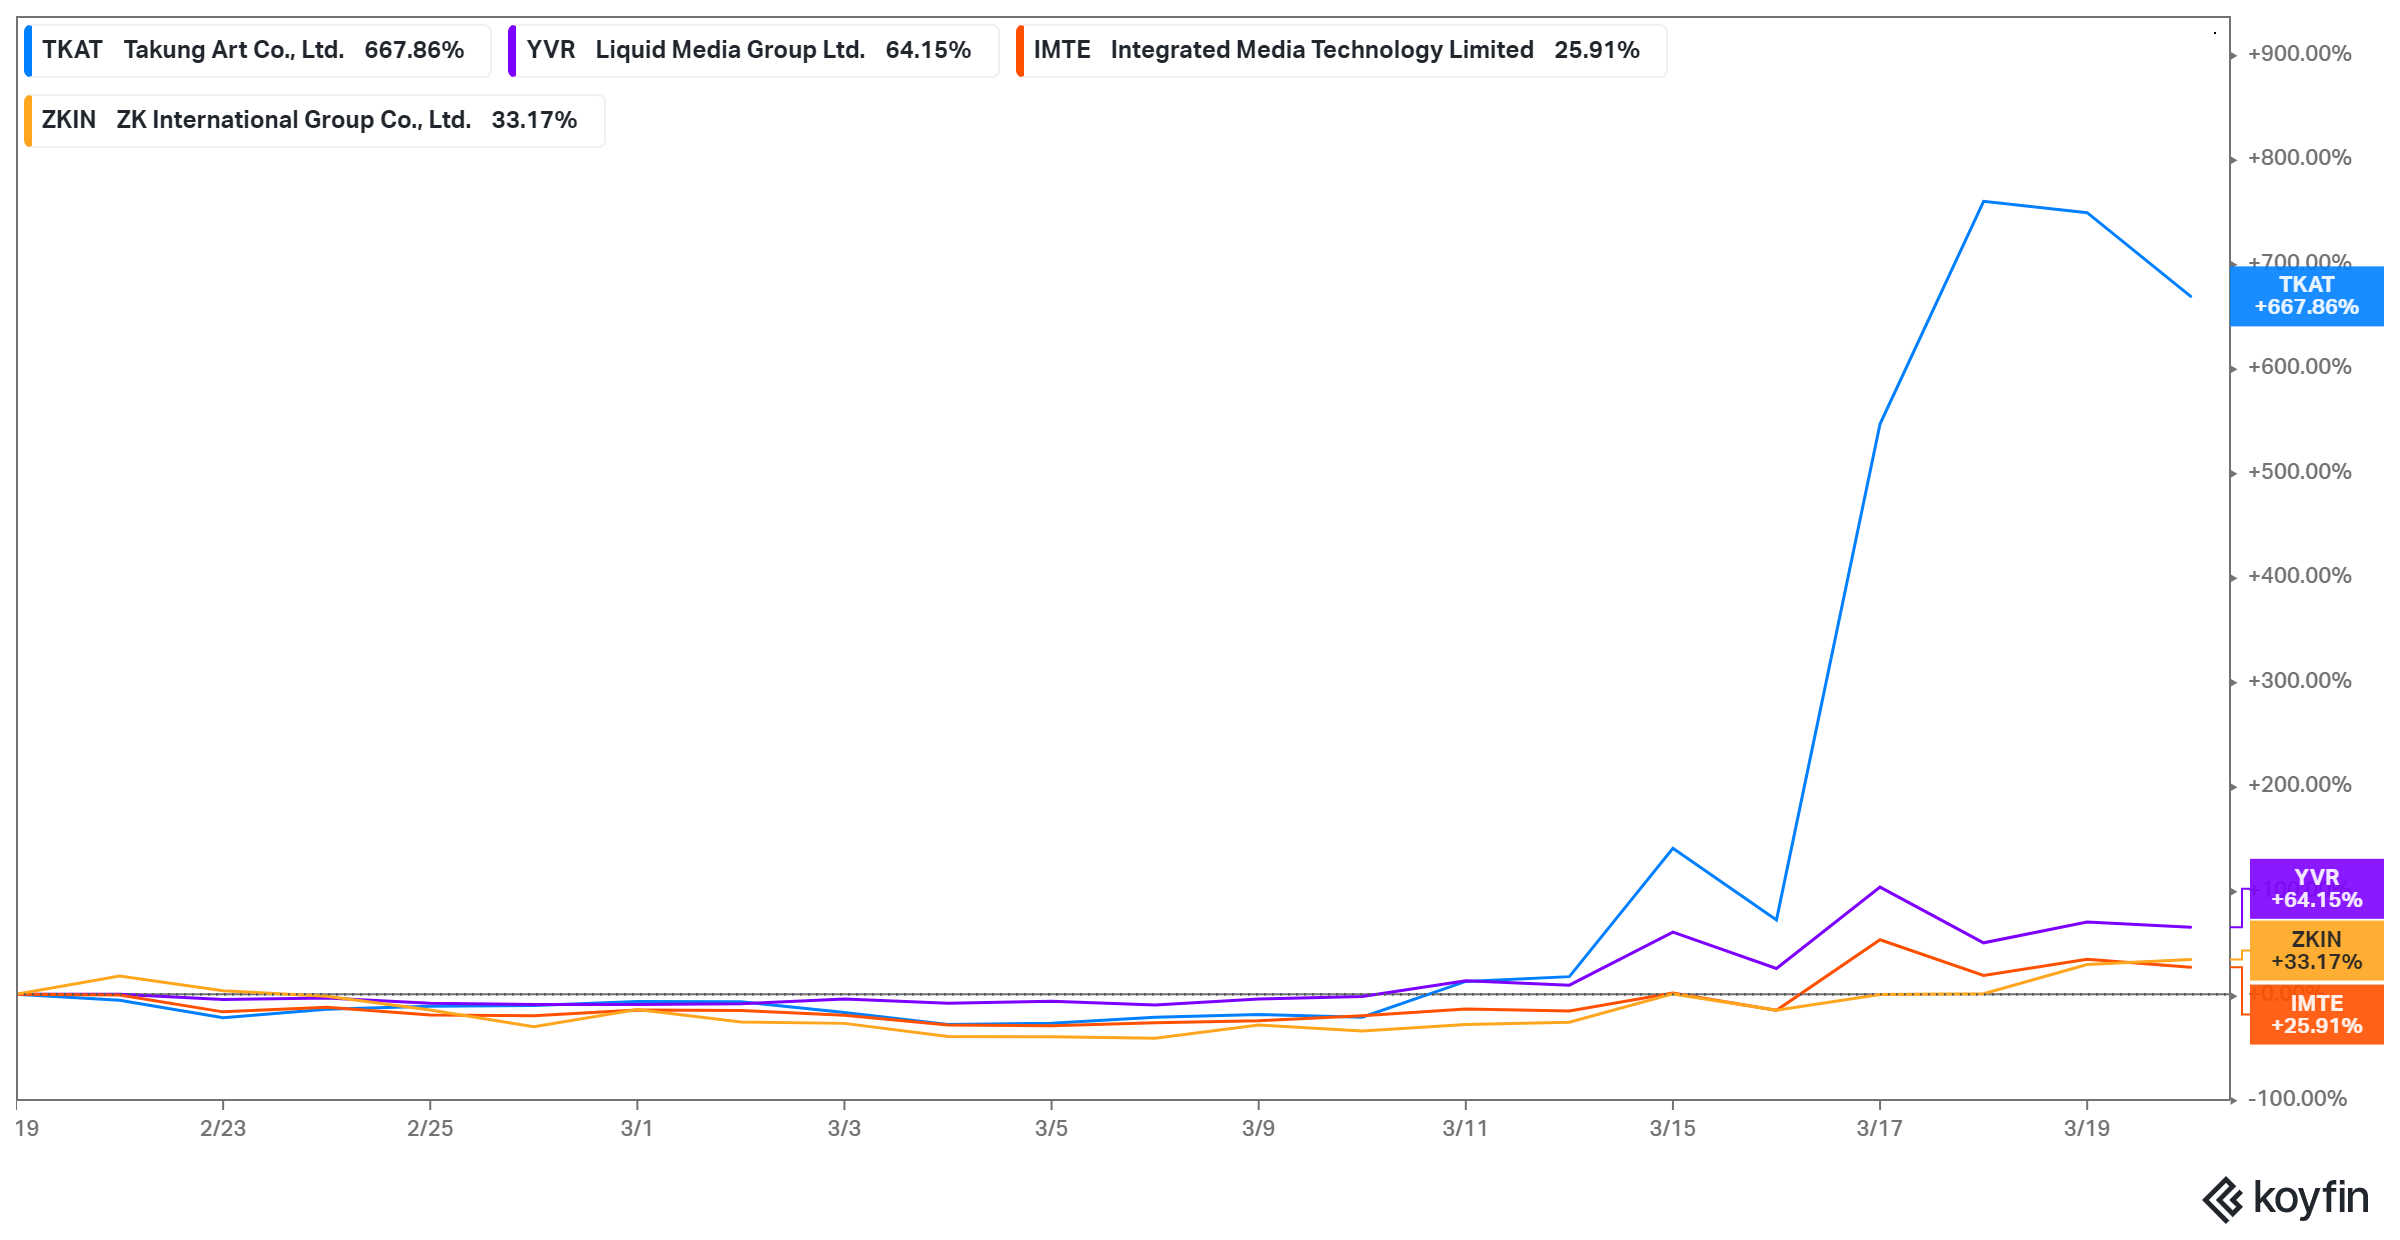Image resolution: width=2400 pixels, height=1240 pixels.
Task: Click the yellow-orange ZKIN color bar in legend
Action: [28, 121]
